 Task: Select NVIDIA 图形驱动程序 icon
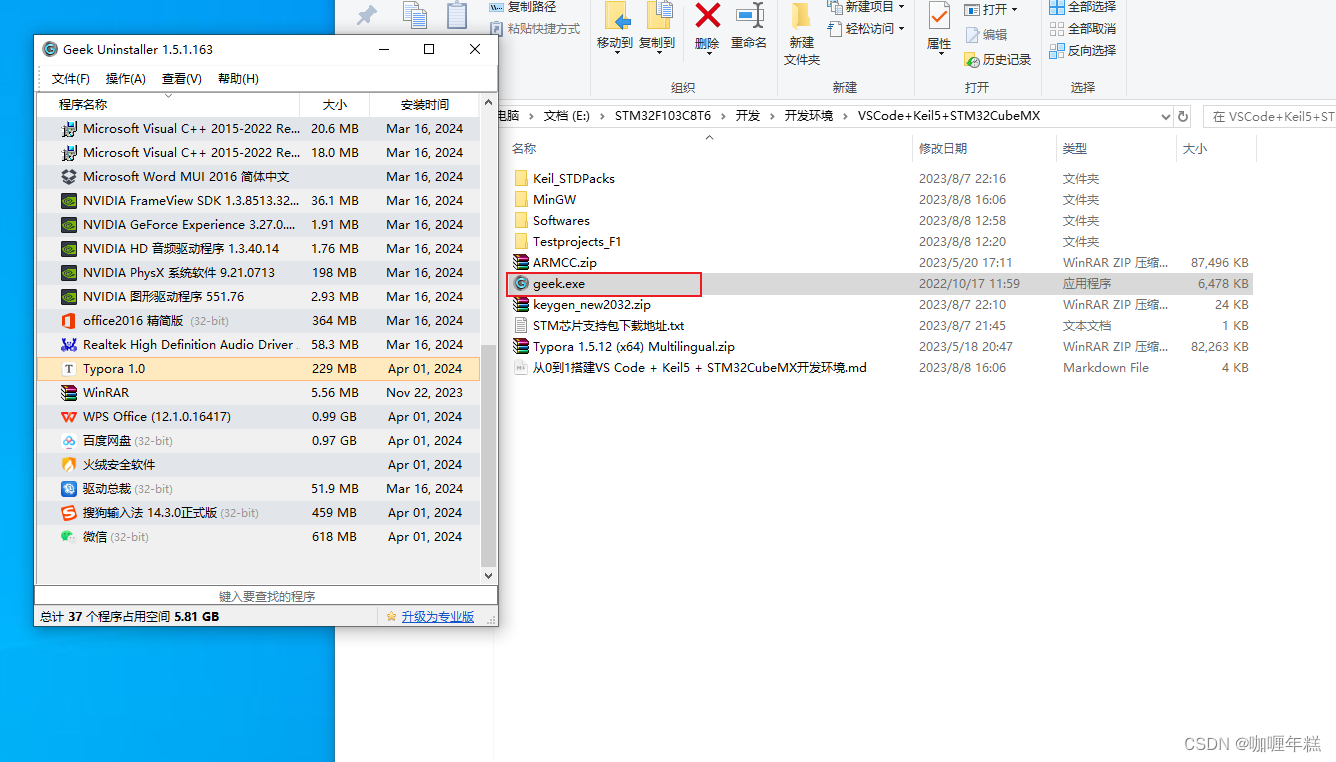[x=69, y=297]
